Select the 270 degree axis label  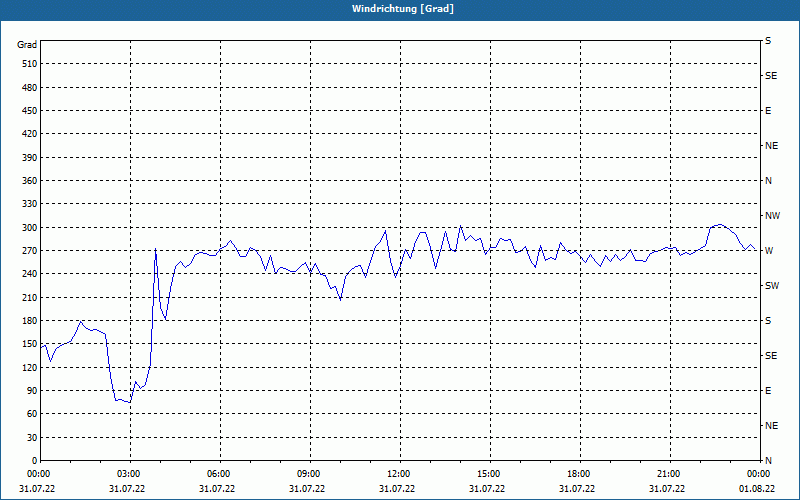click(x=30, y=251)
